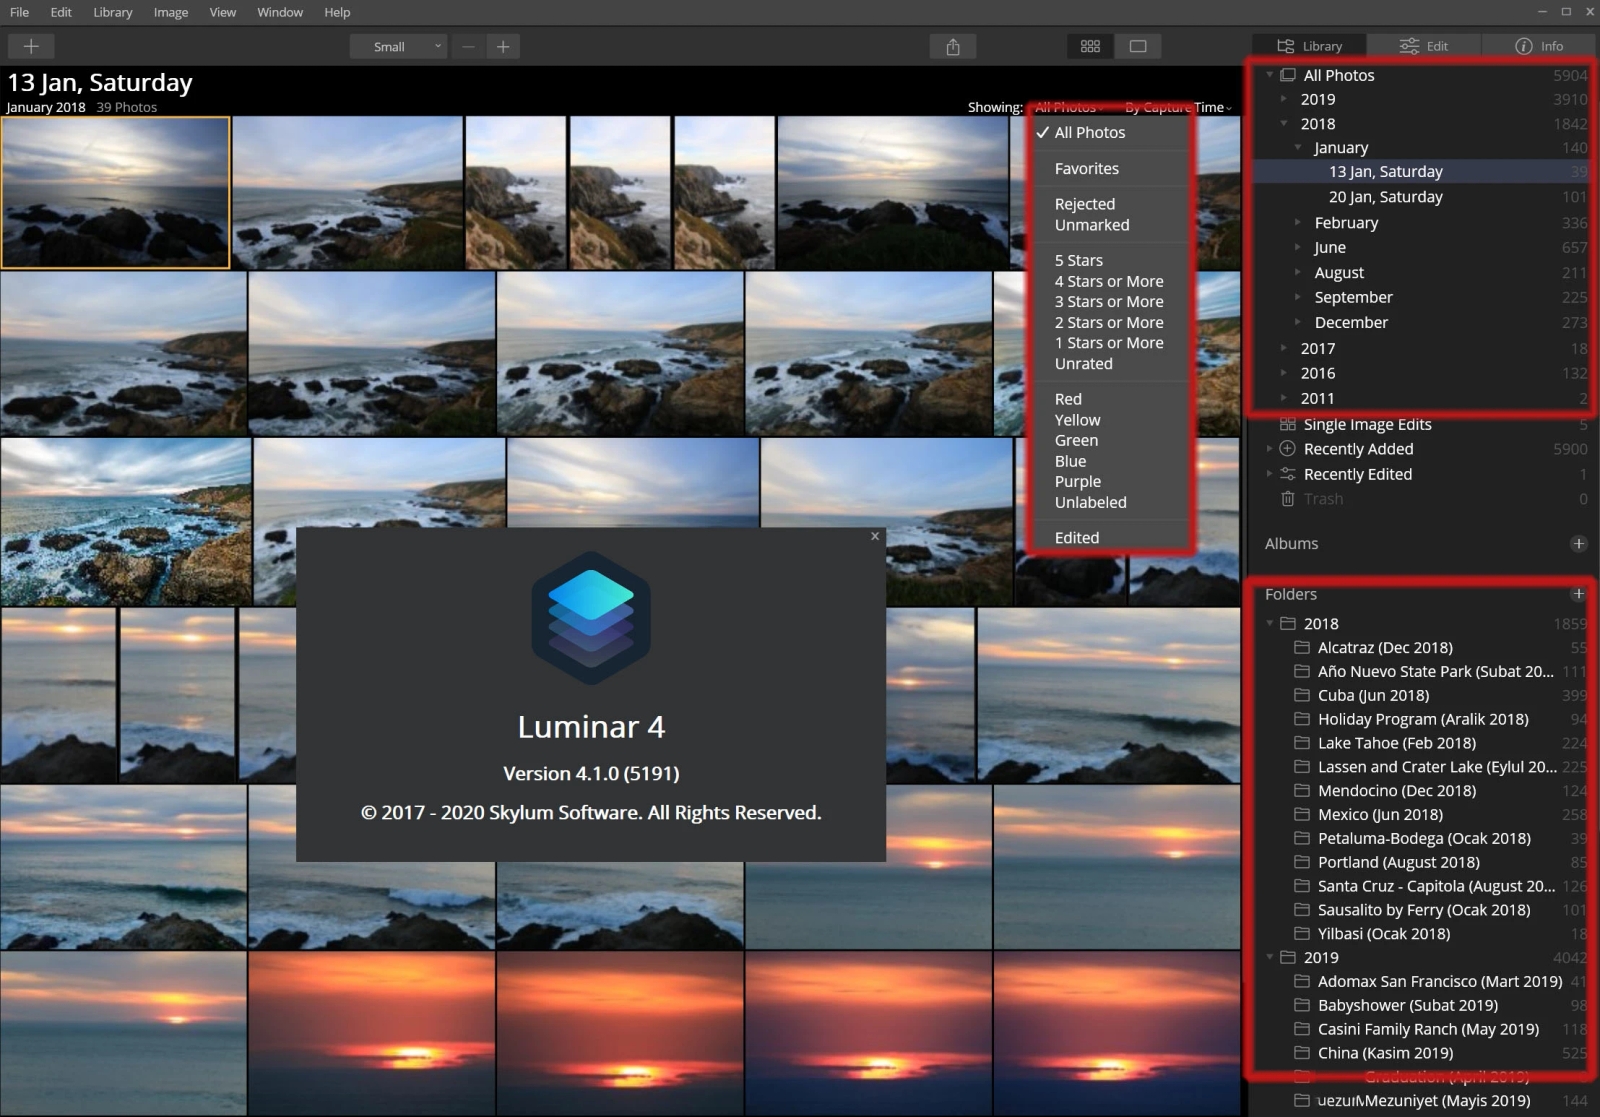This screenshot has width=1600, height=1117.
Task: Add a new folder with plus icon
Action: pyautogui.click(x=1578, y=594)
